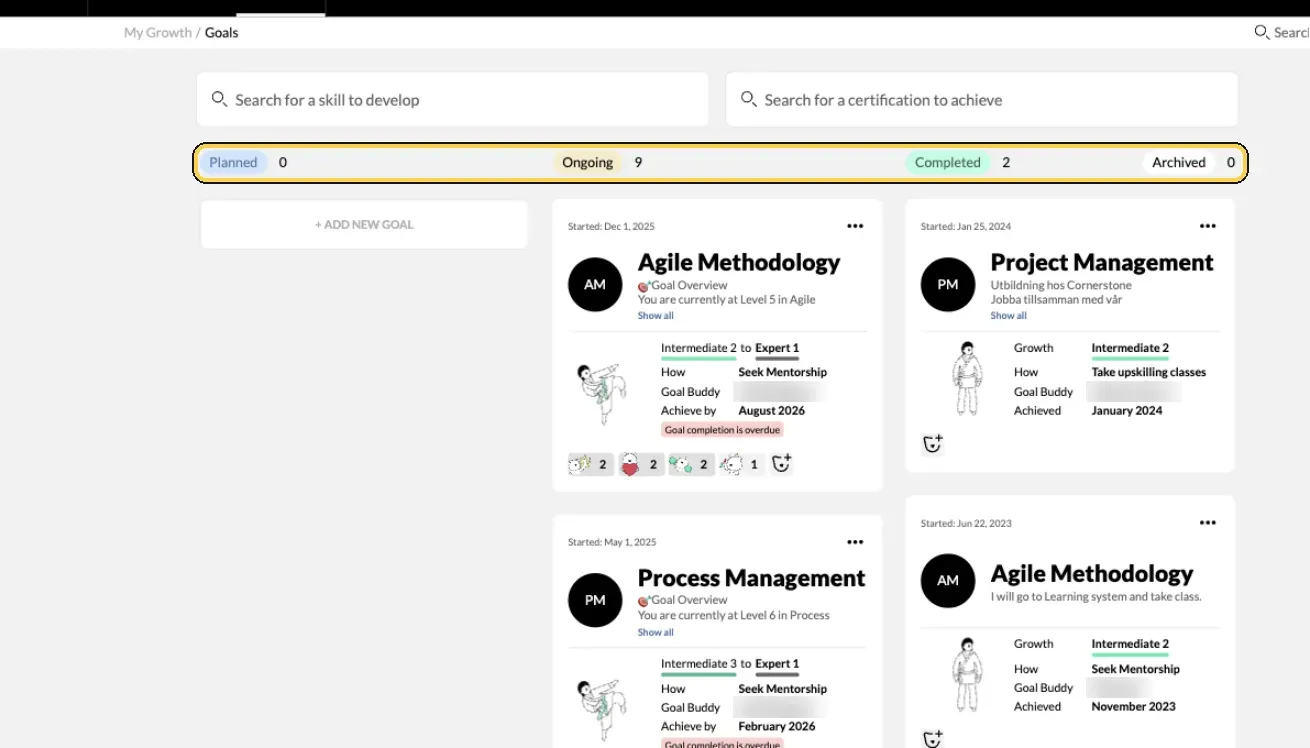
Task: Click the standing figure on the Jun 2023 Agile card
Action: coord(967,675)
